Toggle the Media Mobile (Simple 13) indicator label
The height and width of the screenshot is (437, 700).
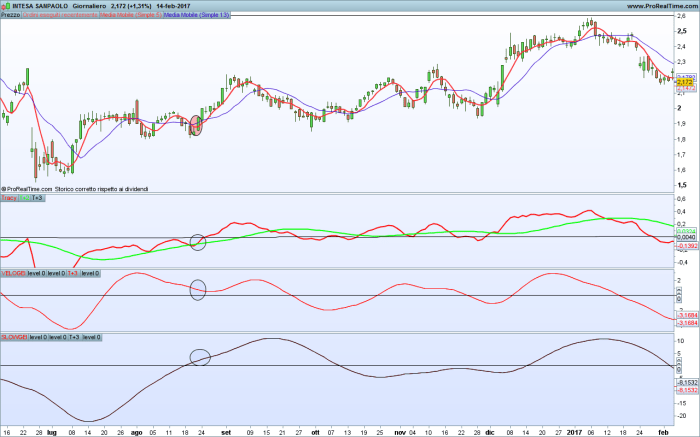(198, 16)
